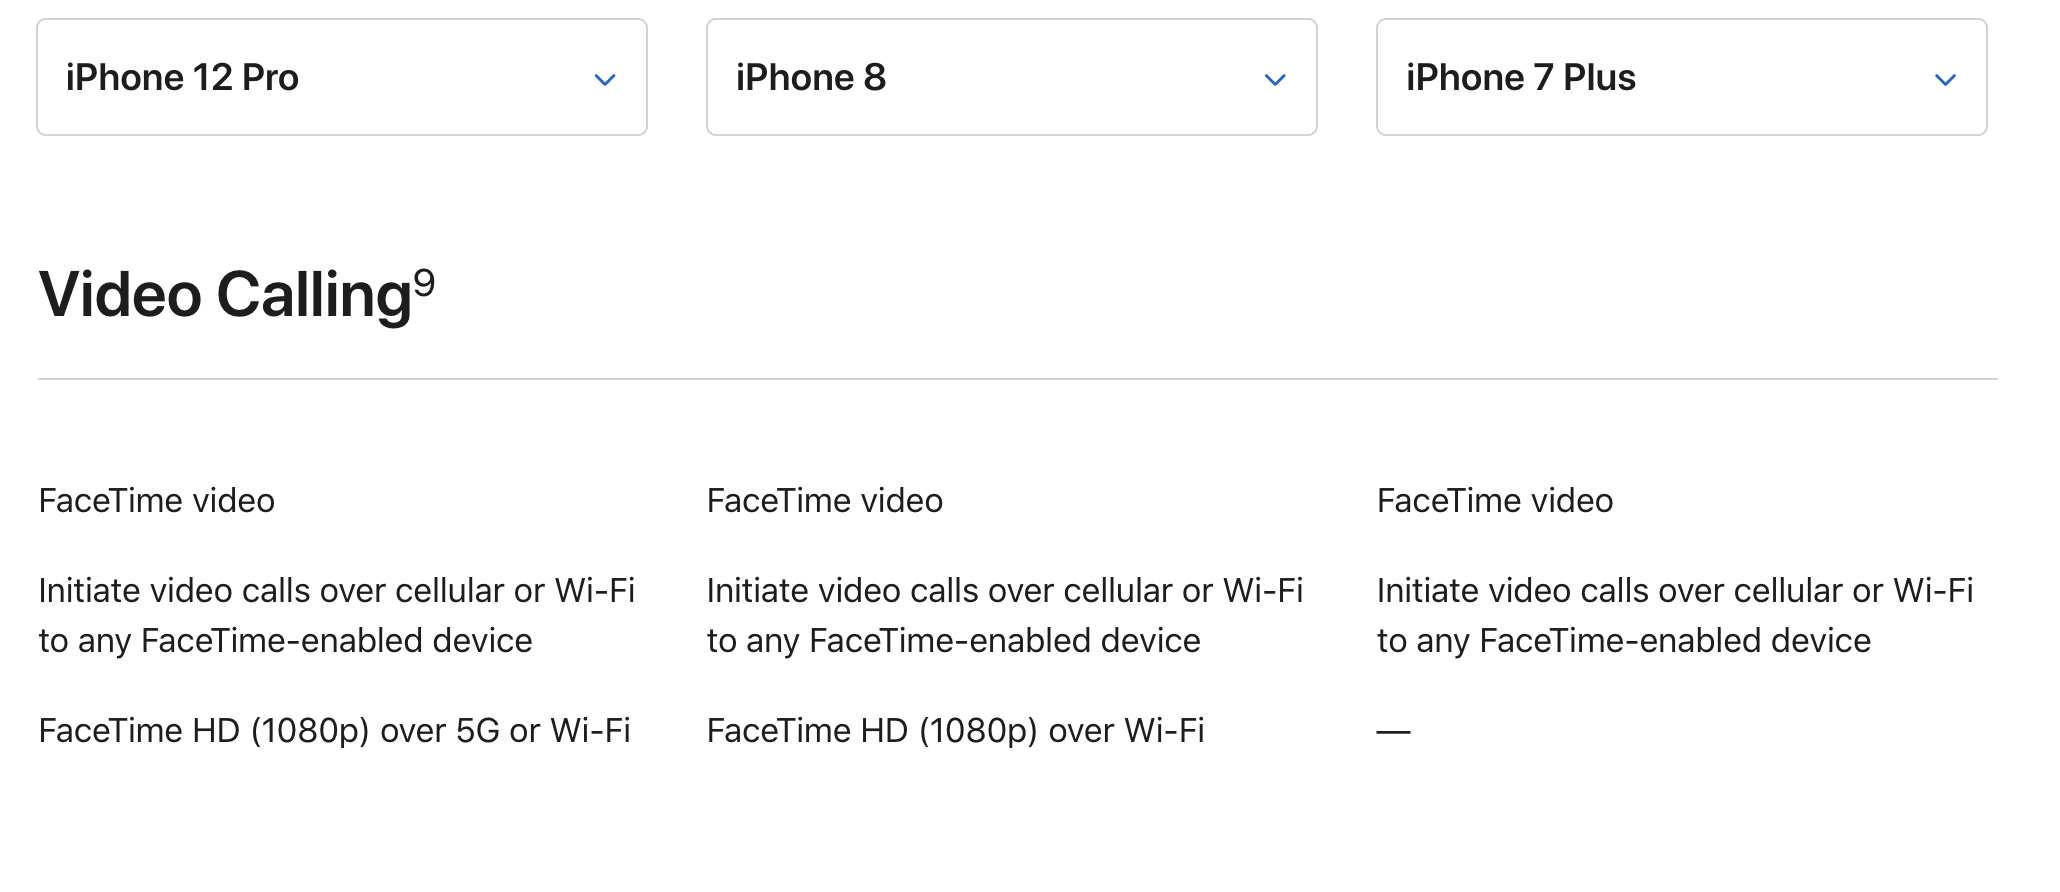Click the Video Calling section heading
2060x892 pixels.
tap(225, 296)
